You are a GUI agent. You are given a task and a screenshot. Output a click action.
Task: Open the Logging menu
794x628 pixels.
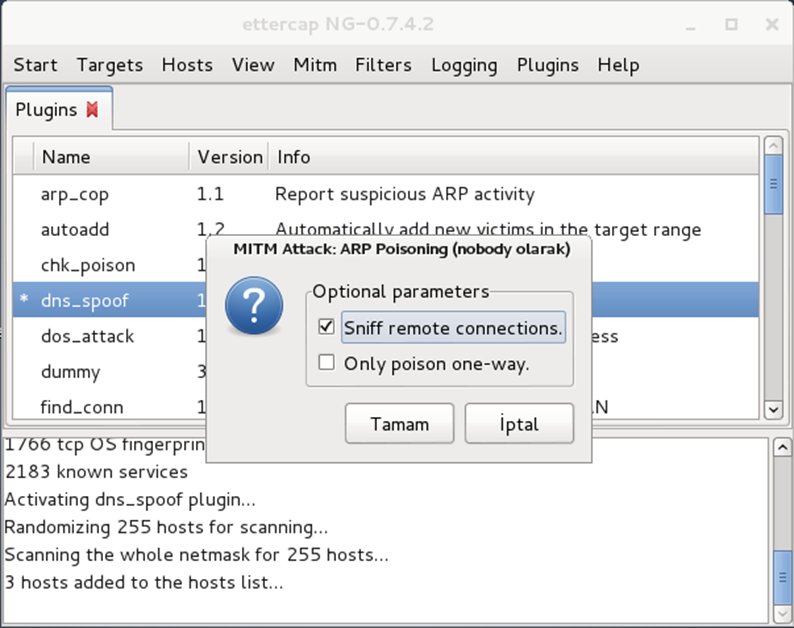464,65
